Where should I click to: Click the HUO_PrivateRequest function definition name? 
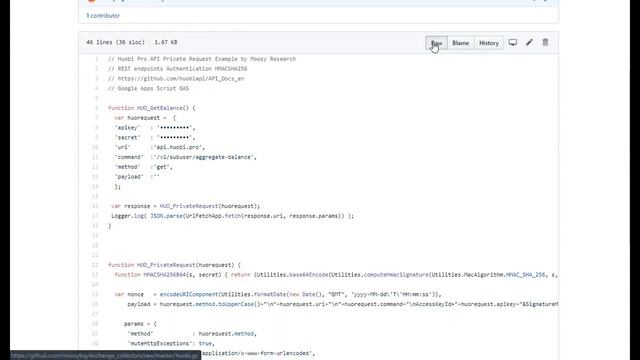pyautogui.click(x=166, y=265)
